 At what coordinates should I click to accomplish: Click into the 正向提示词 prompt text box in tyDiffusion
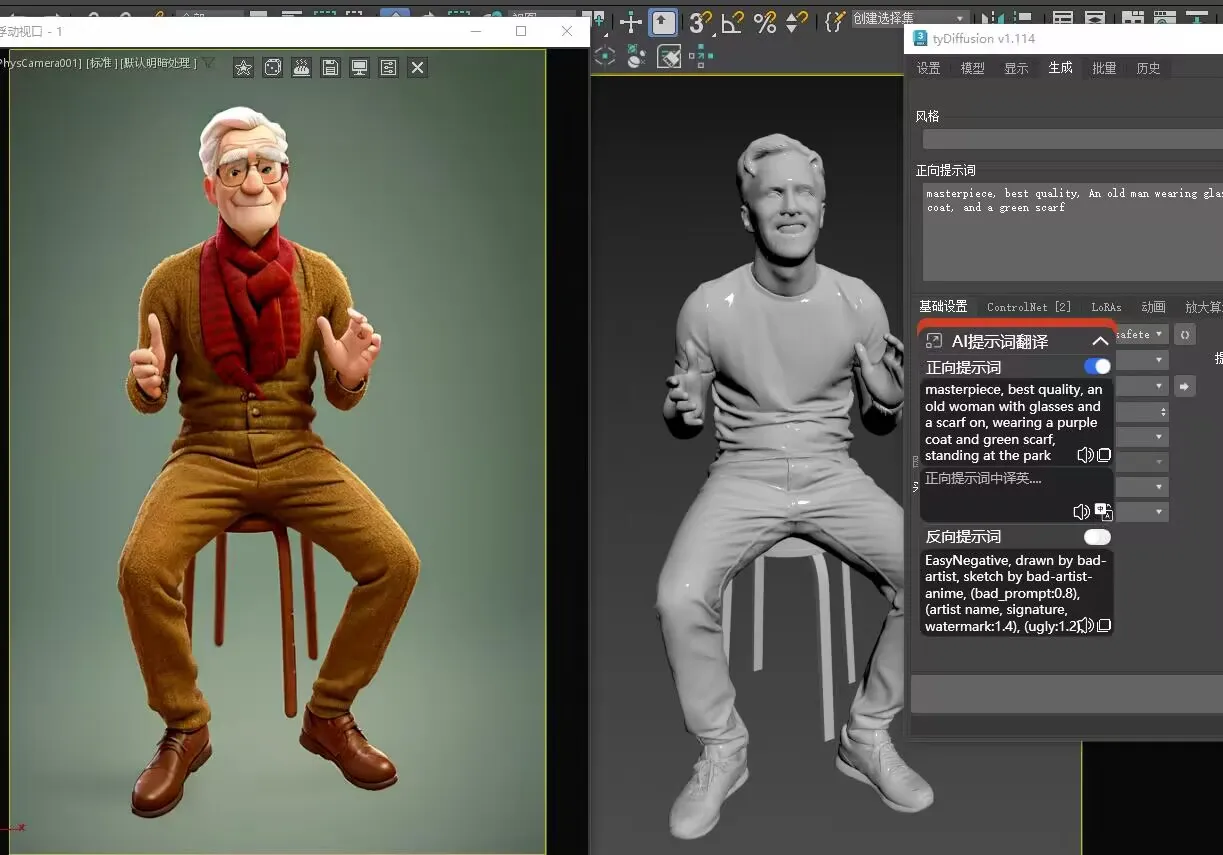click(1072, 232)
